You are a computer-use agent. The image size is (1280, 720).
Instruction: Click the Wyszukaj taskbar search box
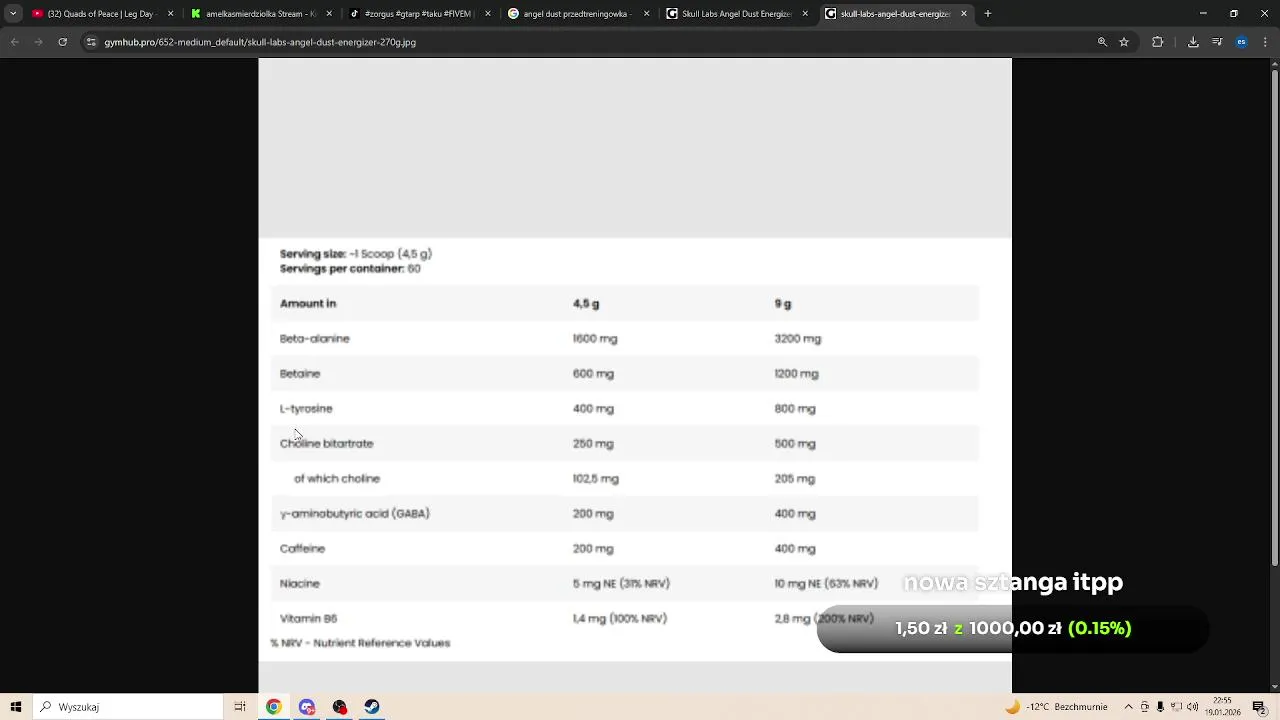pyautogui.click(x=128, y=707)
